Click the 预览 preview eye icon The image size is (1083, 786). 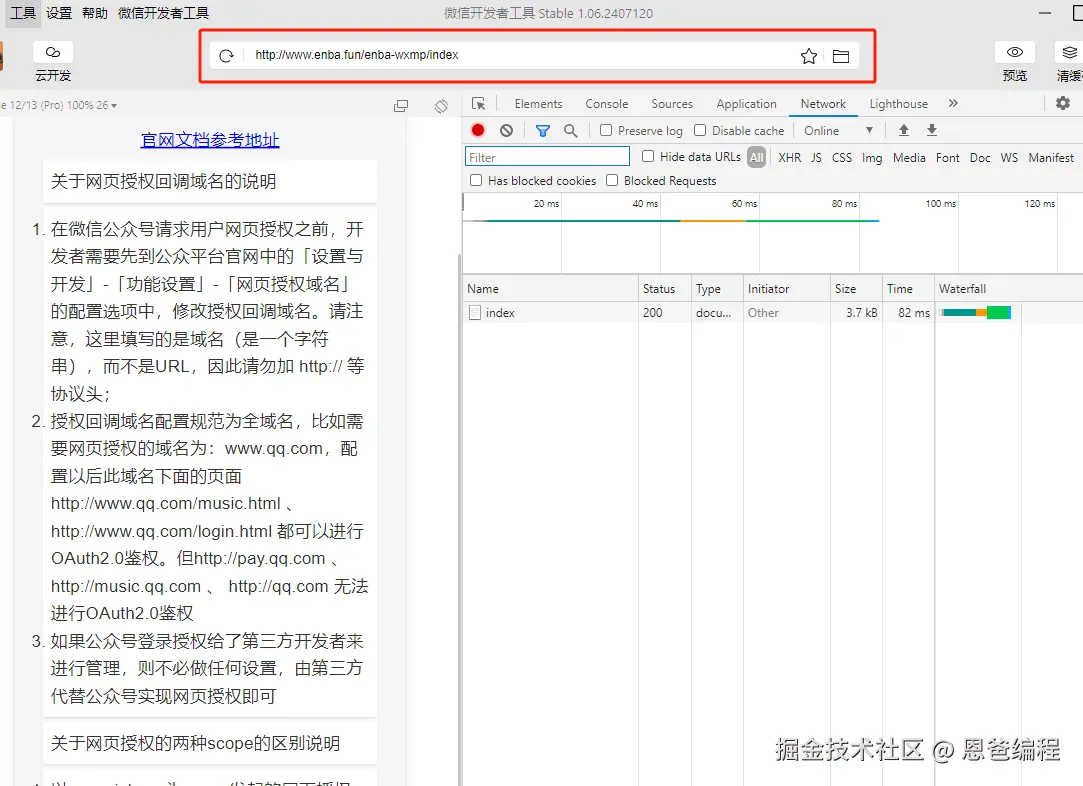coord(1014,51)
